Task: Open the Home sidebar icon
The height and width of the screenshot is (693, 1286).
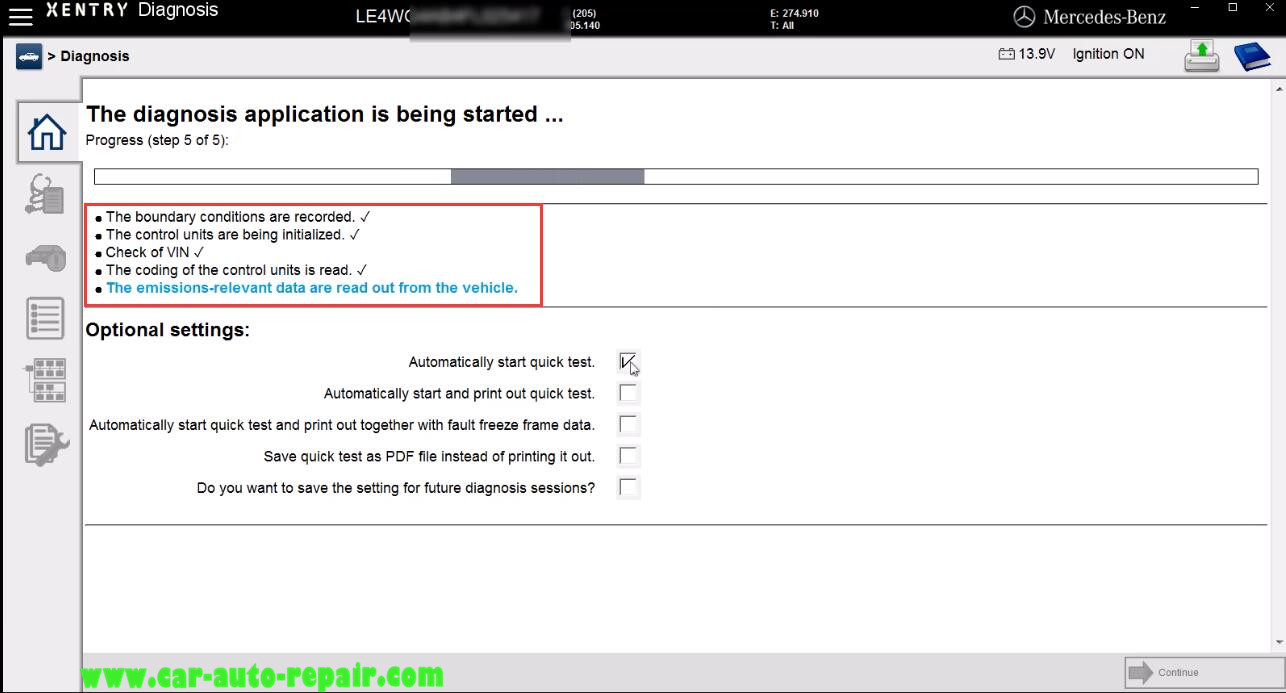Action: click(48, 132)
